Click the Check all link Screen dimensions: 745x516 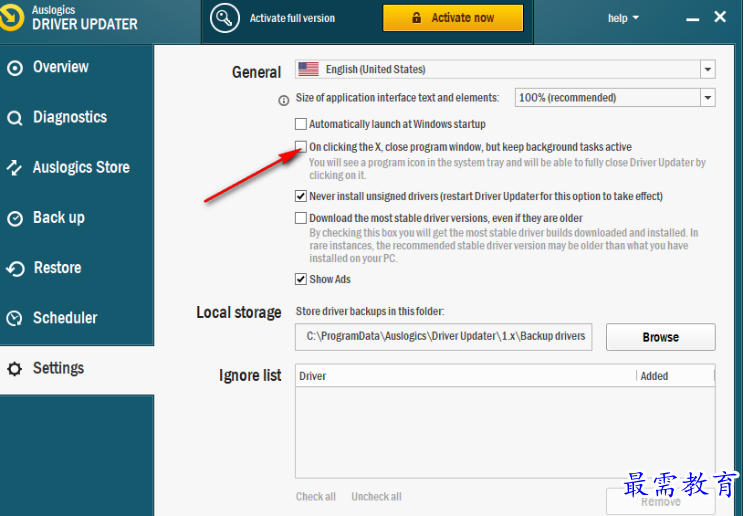click(x=315, y=497)
